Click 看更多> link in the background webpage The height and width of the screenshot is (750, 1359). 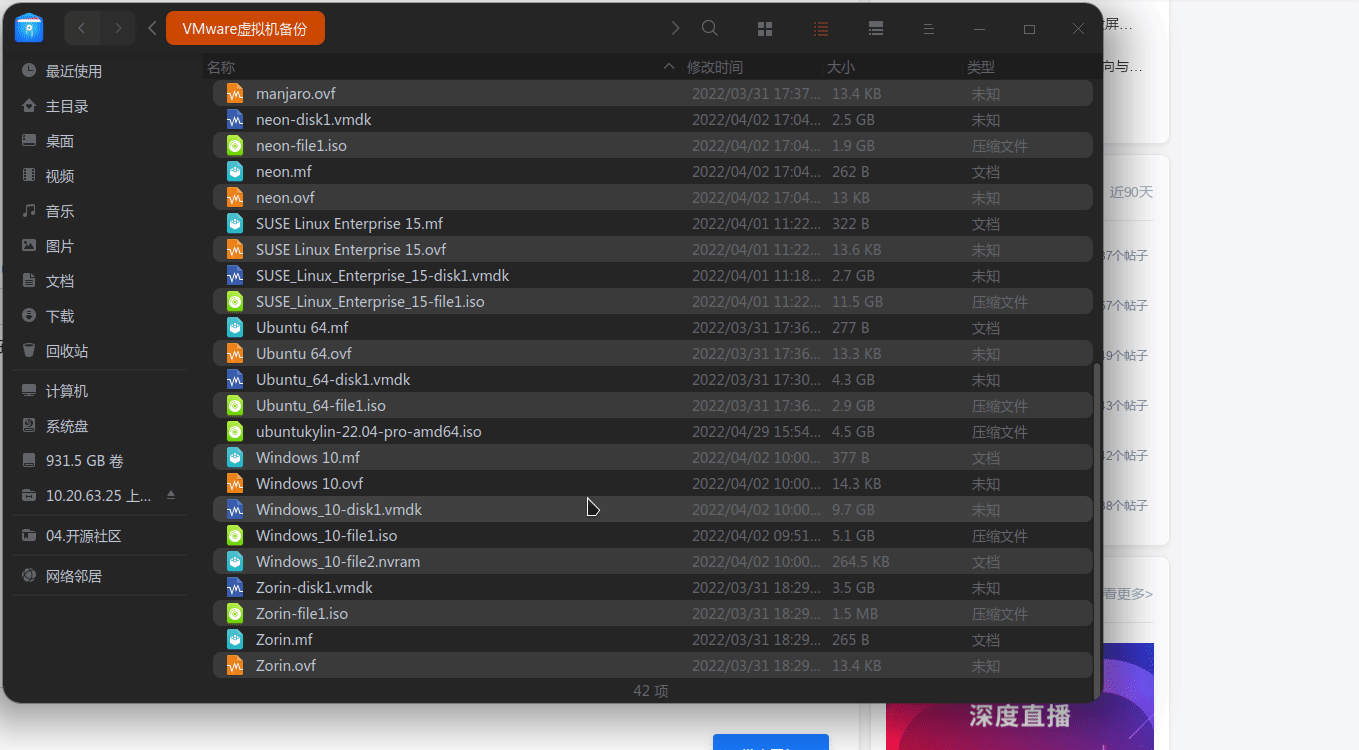[1128, 594]
